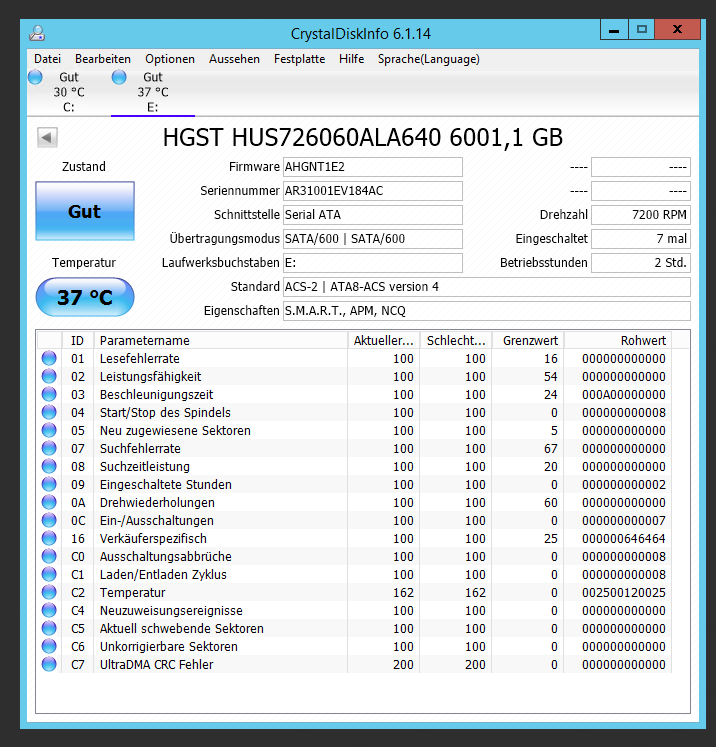Maximize the CrystalDiskInfo window
This screenshot has width=716, height=747.
tap(642, 30)
